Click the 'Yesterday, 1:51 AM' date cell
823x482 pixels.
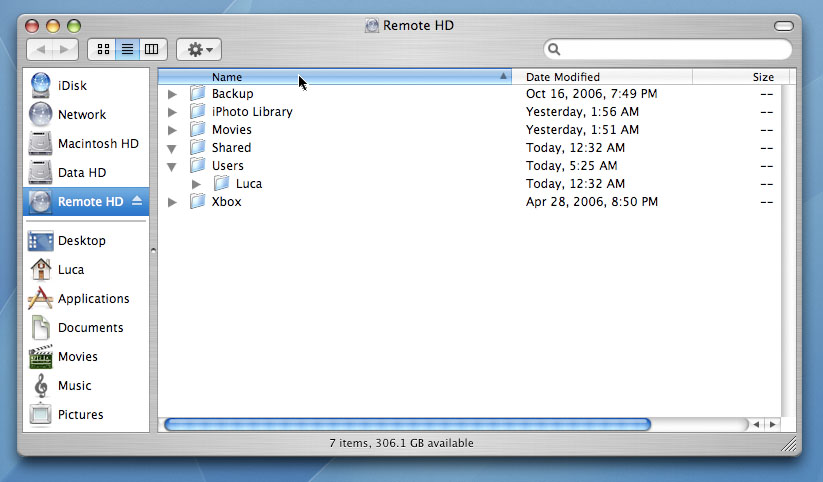tap(582, 129)
